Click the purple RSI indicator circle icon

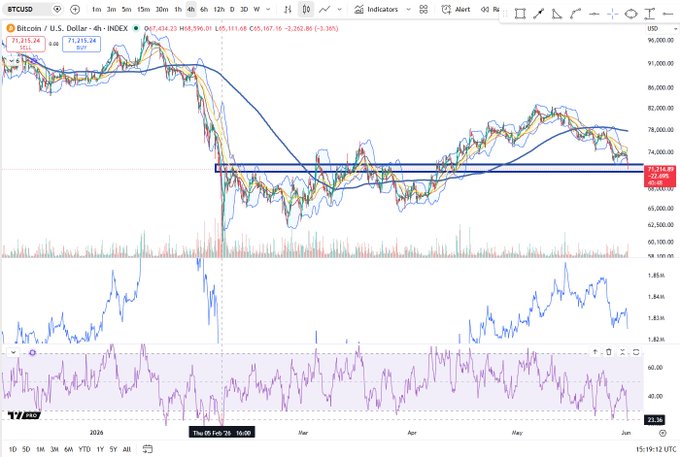[x=32, y=353]
